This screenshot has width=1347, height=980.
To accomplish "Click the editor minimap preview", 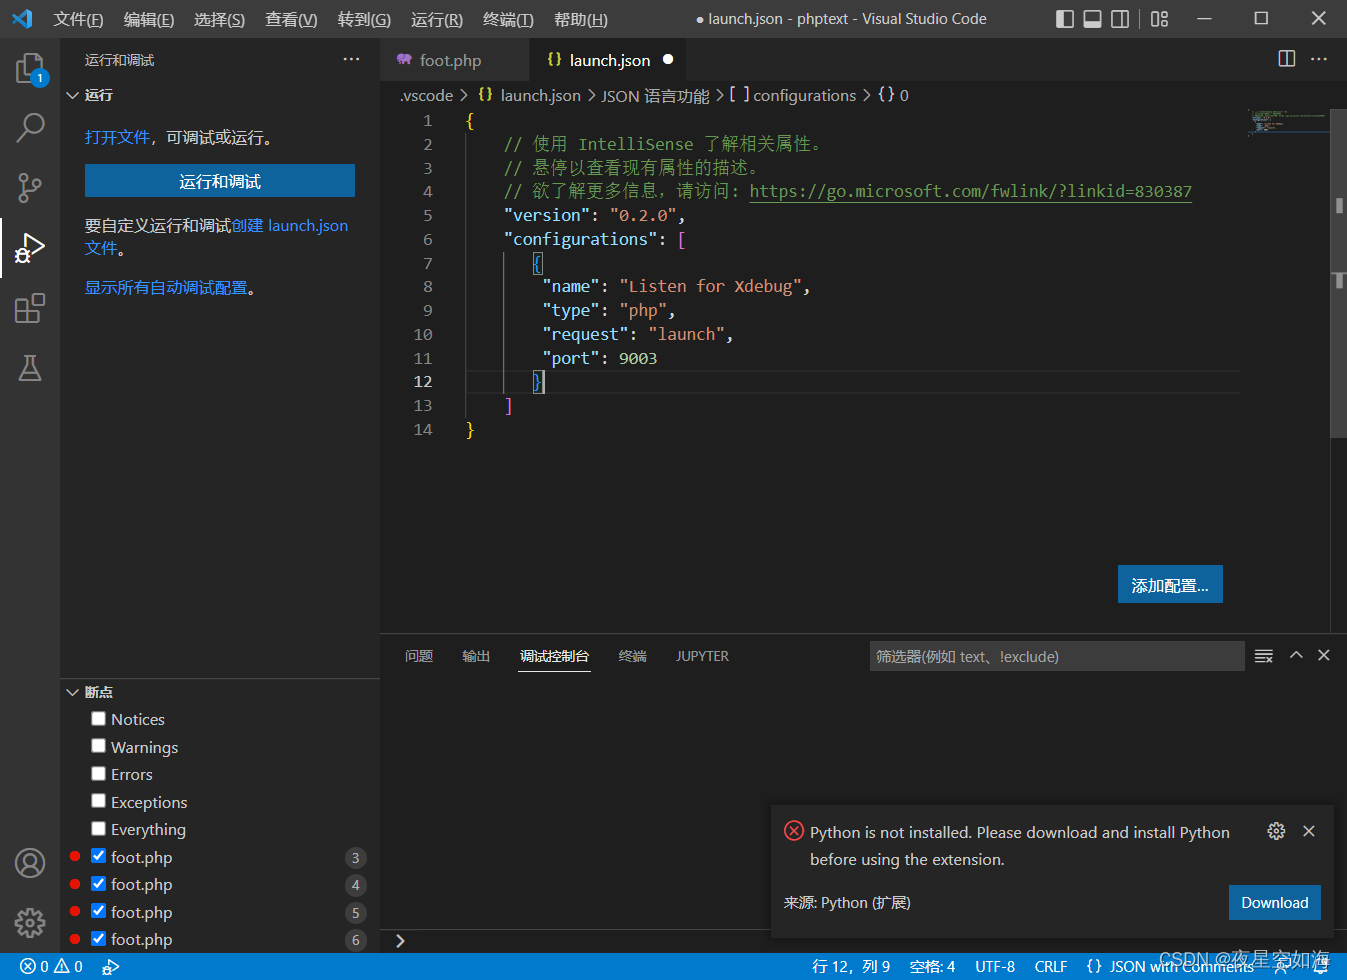I will (1287, 122).
